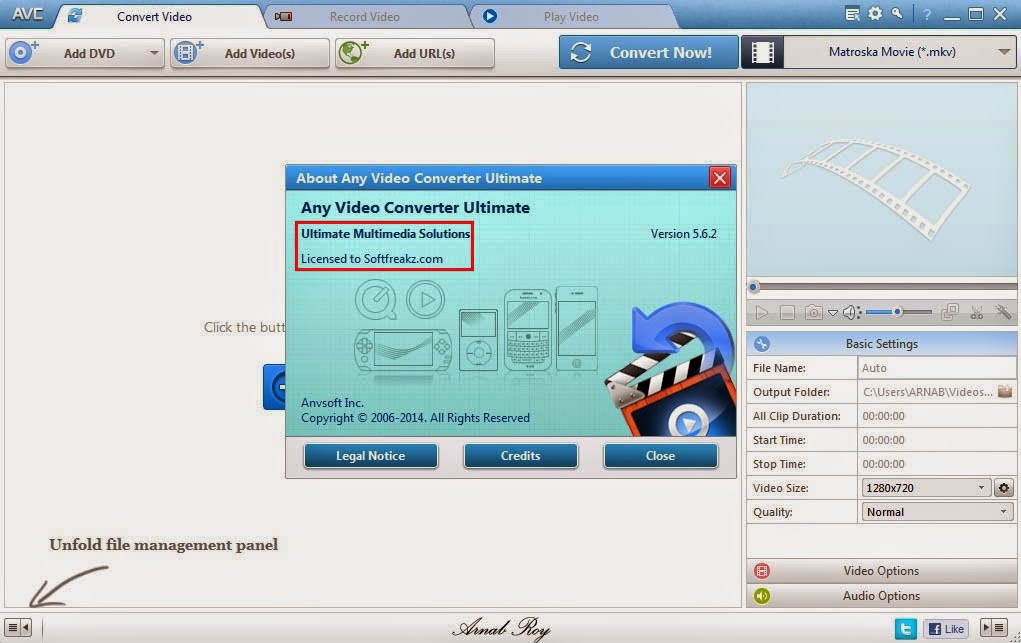Switch to the Record Video tab
This screenshot has height=643, width=1021.
point(365,17)
